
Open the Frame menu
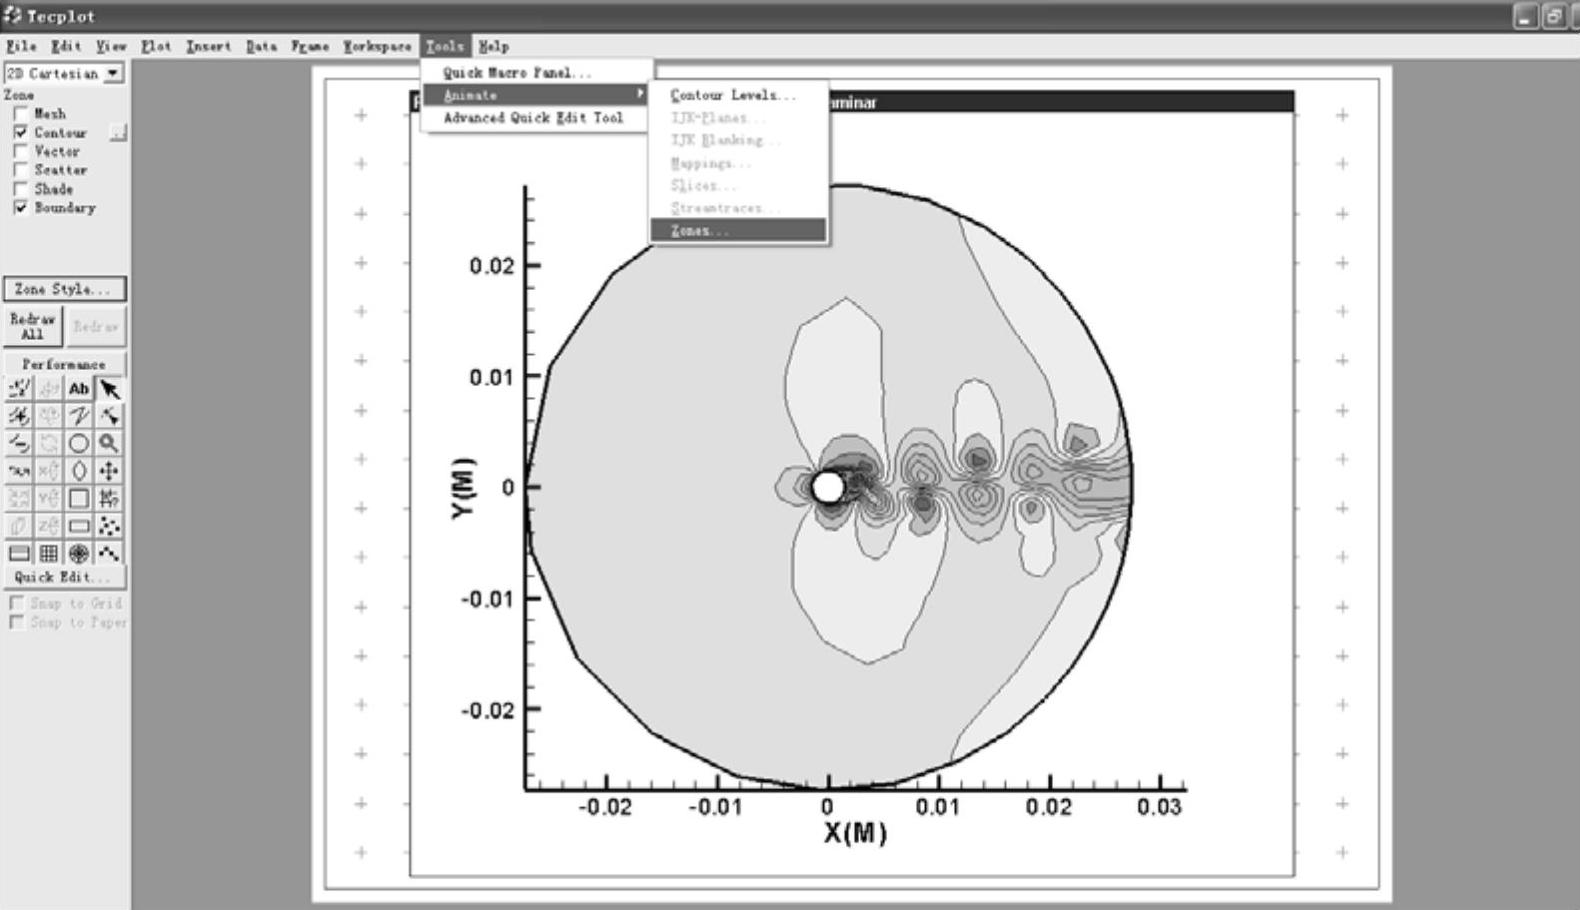[310, 46]
